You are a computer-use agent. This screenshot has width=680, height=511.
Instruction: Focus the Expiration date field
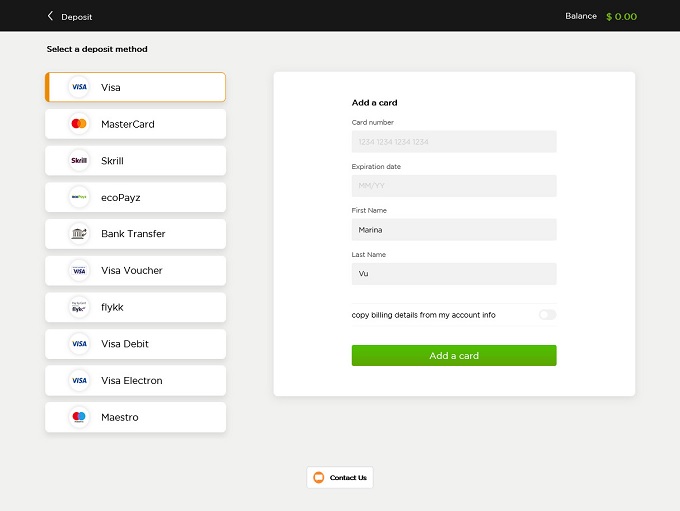click(454, 186)
